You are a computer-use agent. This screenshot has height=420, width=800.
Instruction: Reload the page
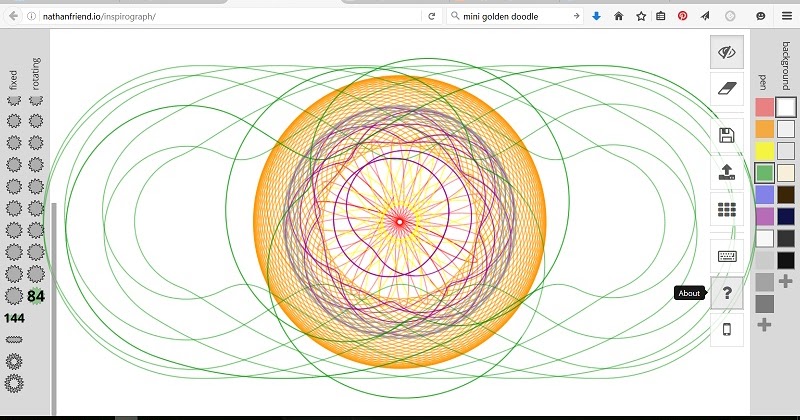click(x=432, y=16)
